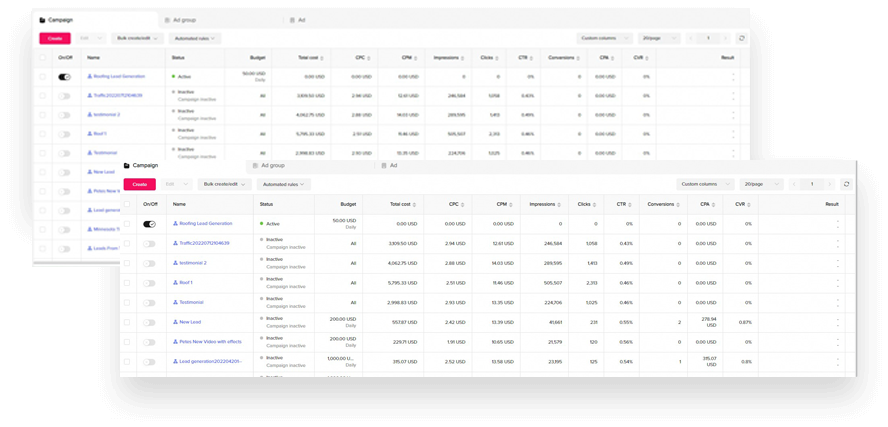888x427 pixels.
Task: Switch to the Ad tab in back window
Action: coord(299,19)
